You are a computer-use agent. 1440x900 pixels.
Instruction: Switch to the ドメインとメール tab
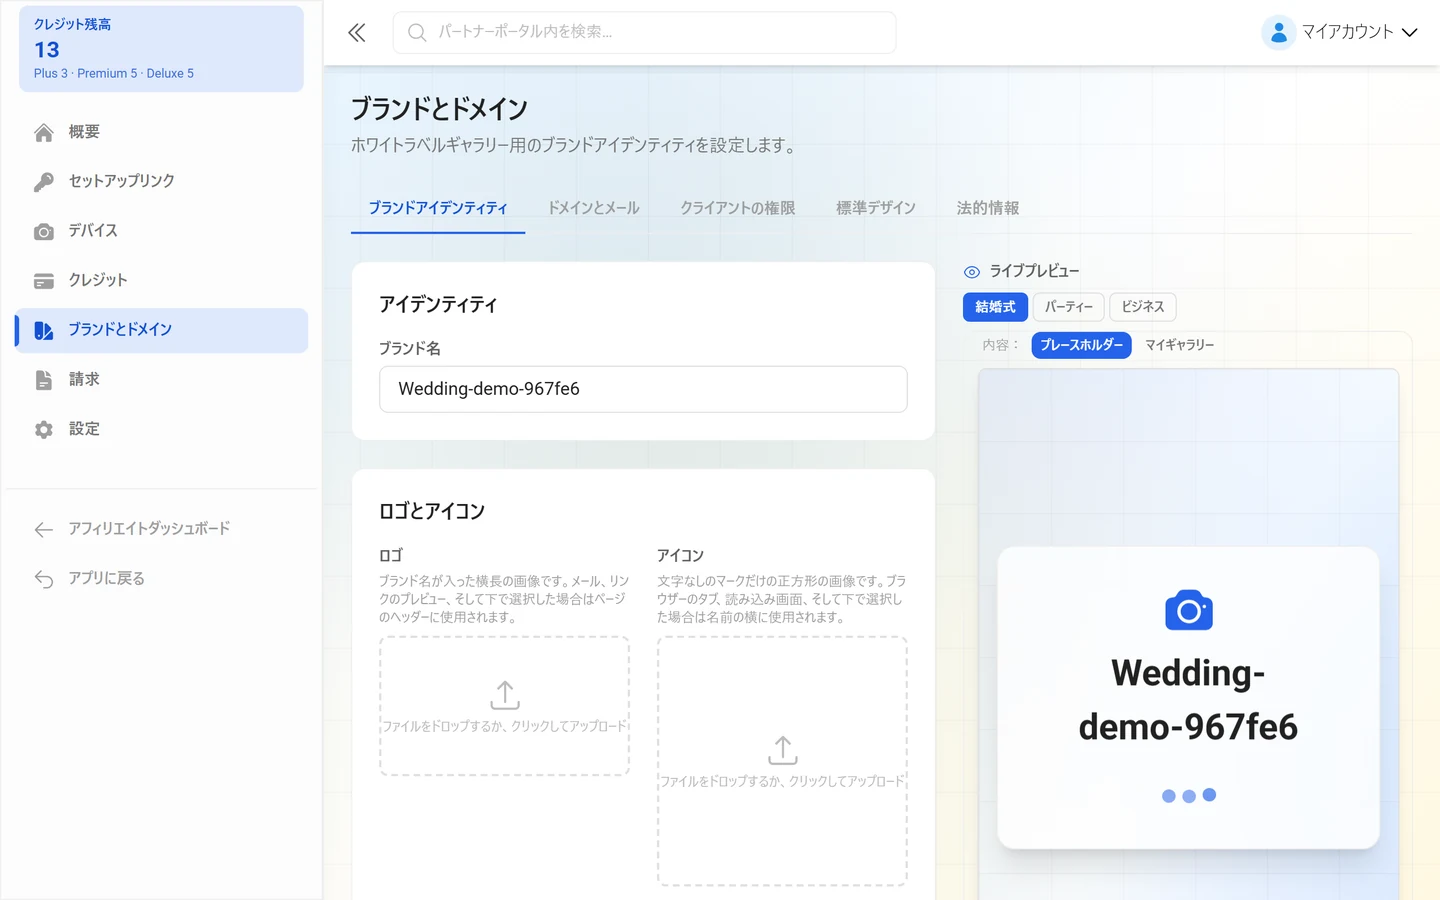[594, 208]
